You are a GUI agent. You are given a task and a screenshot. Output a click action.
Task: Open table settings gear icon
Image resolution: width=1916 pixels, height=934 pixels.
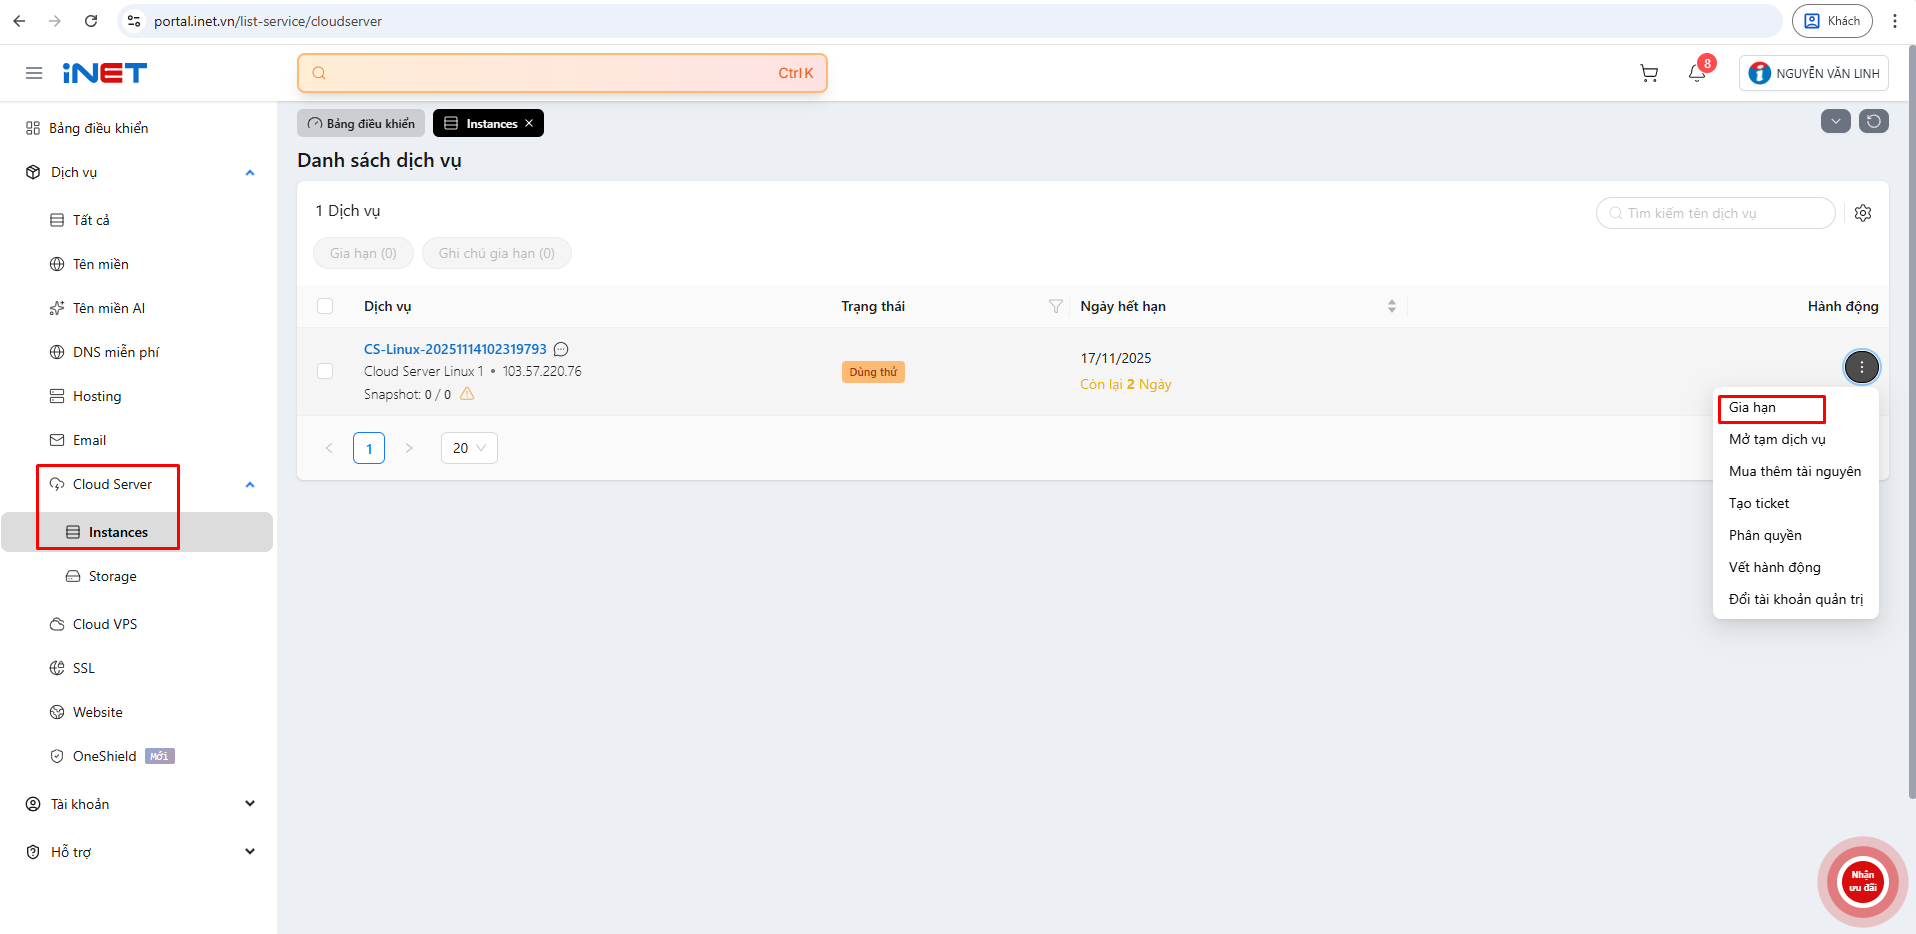point(1863,213)
